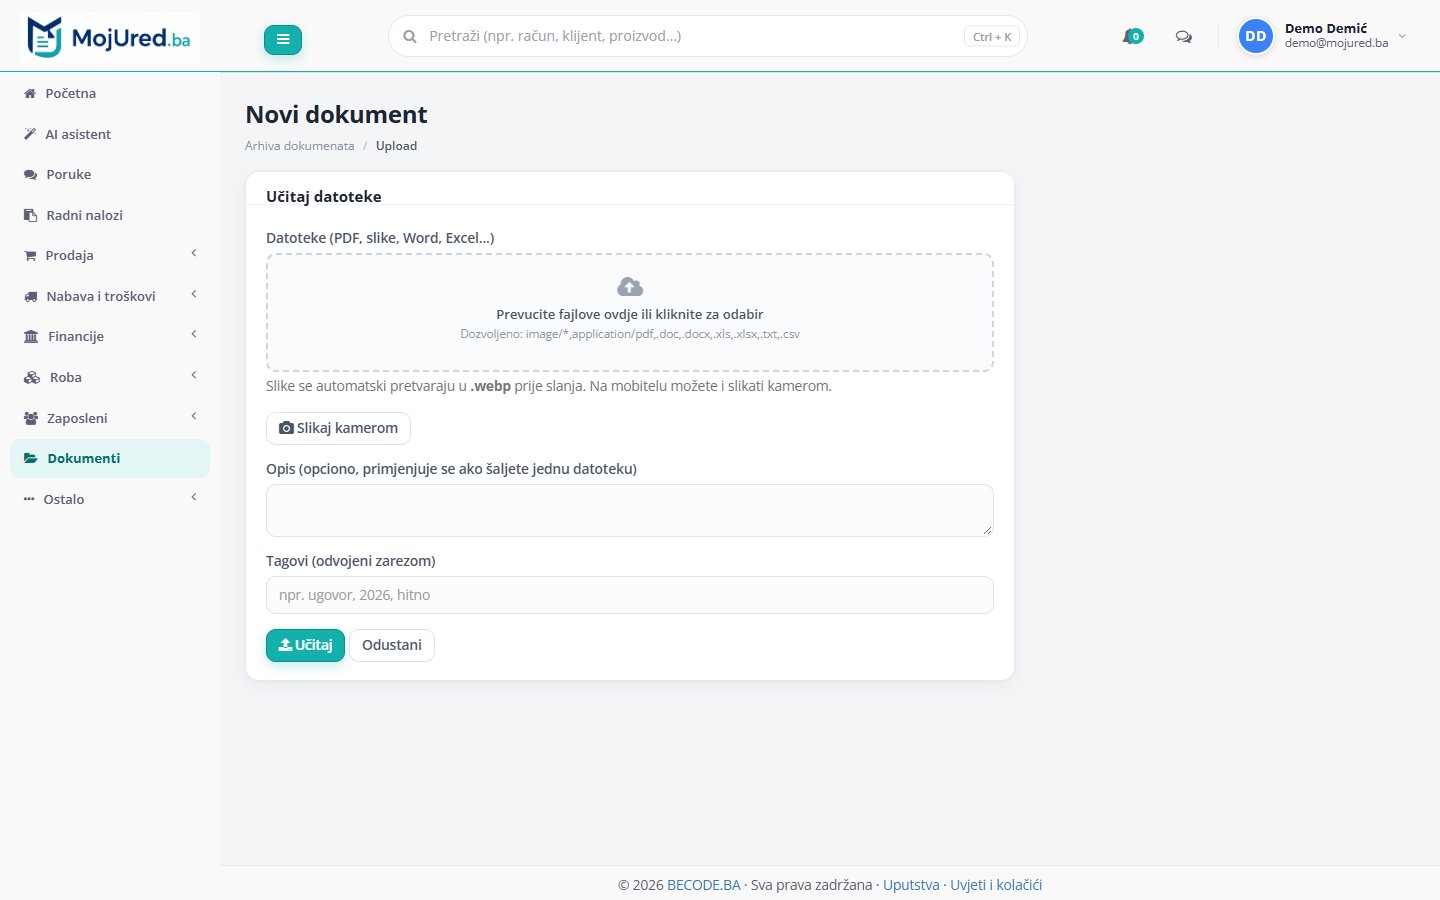Image resolution: width=1440 pixels, height=900 pixels.
Task: Open Radni nalozi in the sidebar
Action: point(110,215)
